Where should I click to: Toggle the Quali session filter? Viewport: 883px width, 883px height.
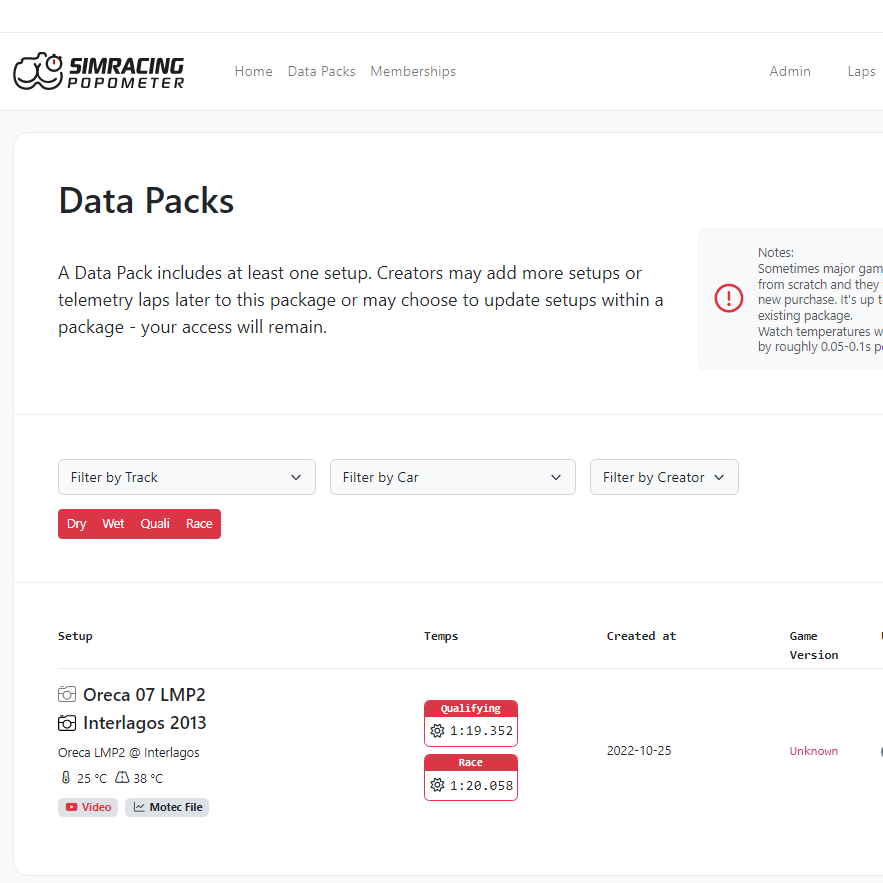pyautogui.click(x=155, y=524)
